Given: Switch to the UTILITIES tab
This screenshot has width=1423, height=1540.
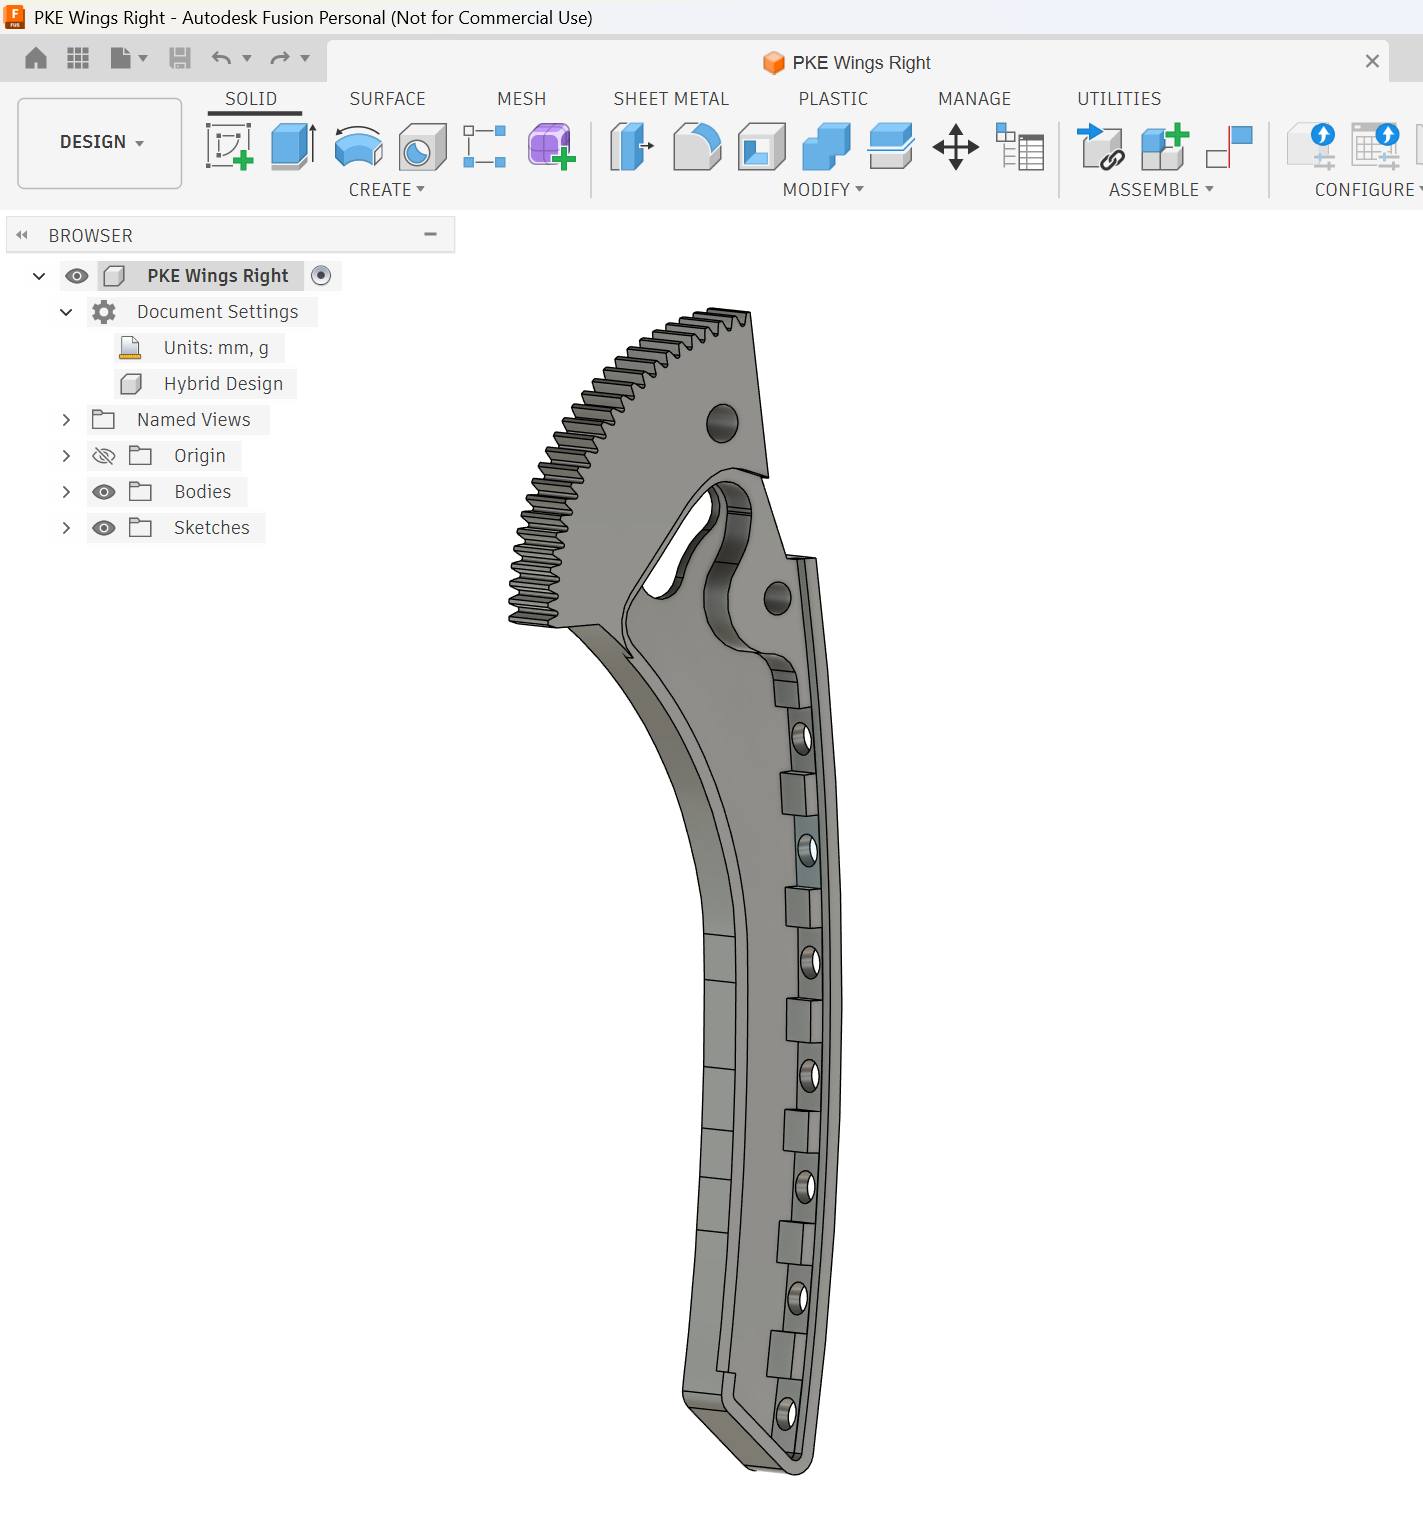Looking at the screenshot, I should 1119,99.
